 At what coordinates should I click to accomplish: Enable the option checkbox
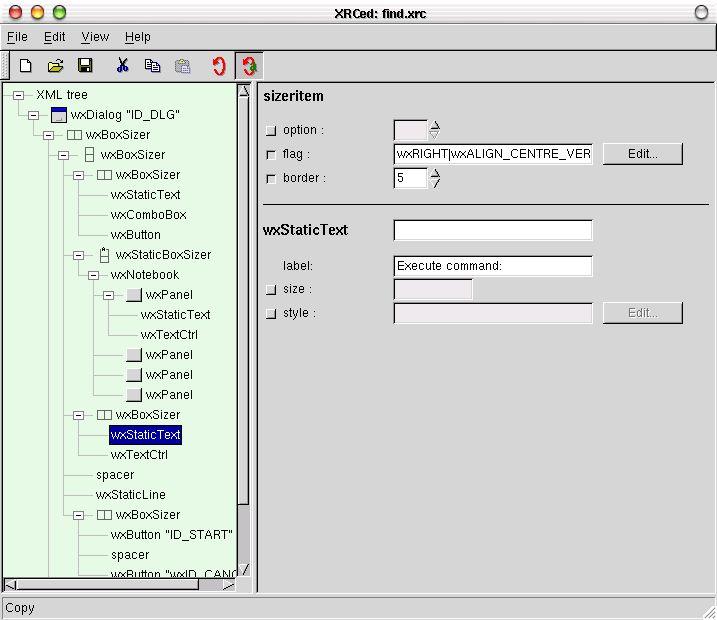tap(271, 130)
